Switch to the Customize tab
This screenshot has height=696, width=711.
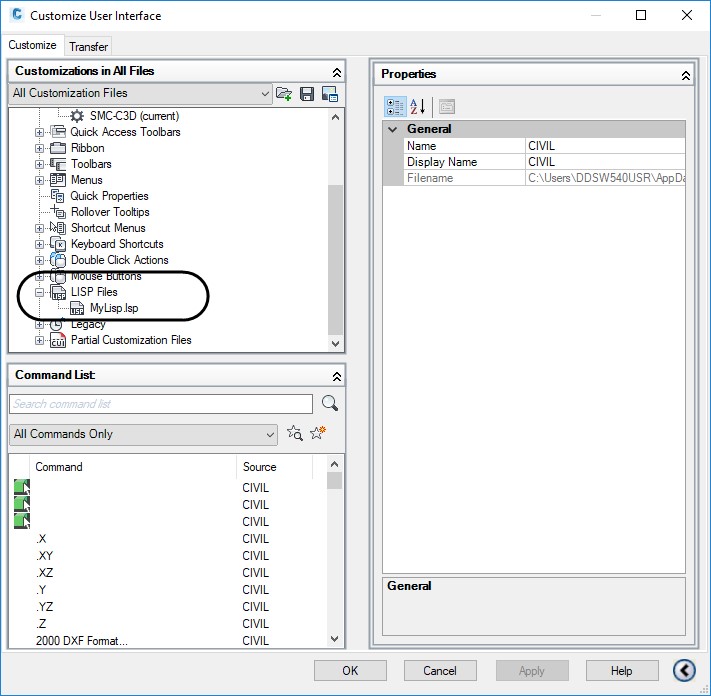point(32,45)
